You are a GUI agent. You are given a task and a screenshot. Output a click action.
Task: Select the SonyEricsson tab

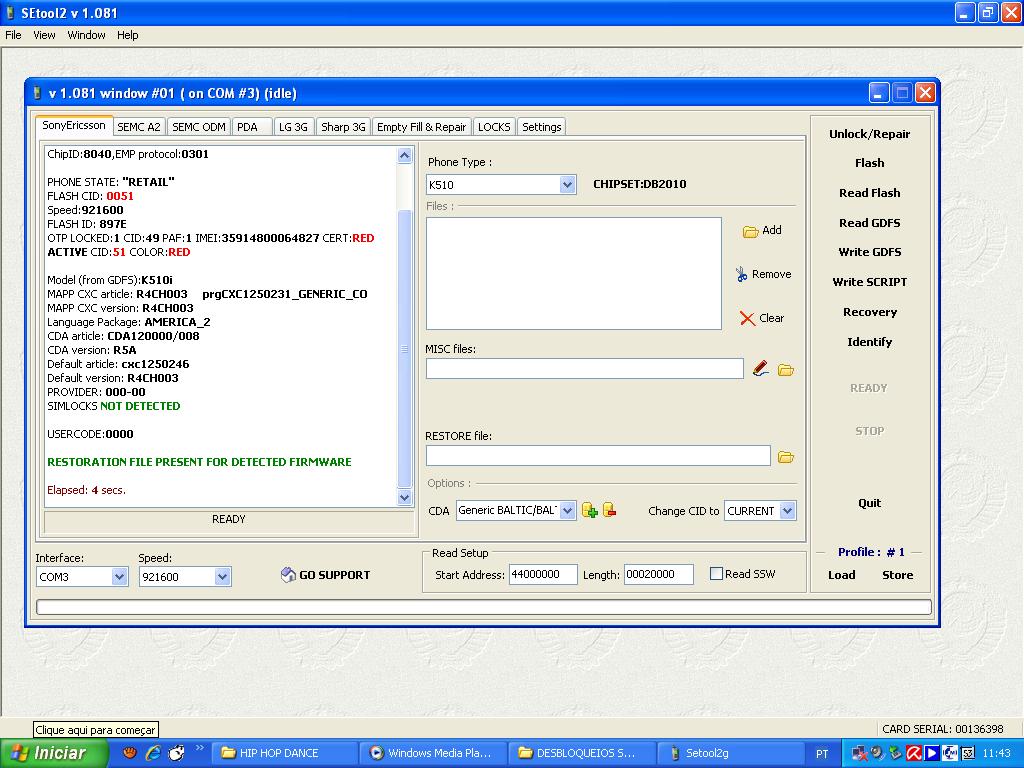coord(74,125)
